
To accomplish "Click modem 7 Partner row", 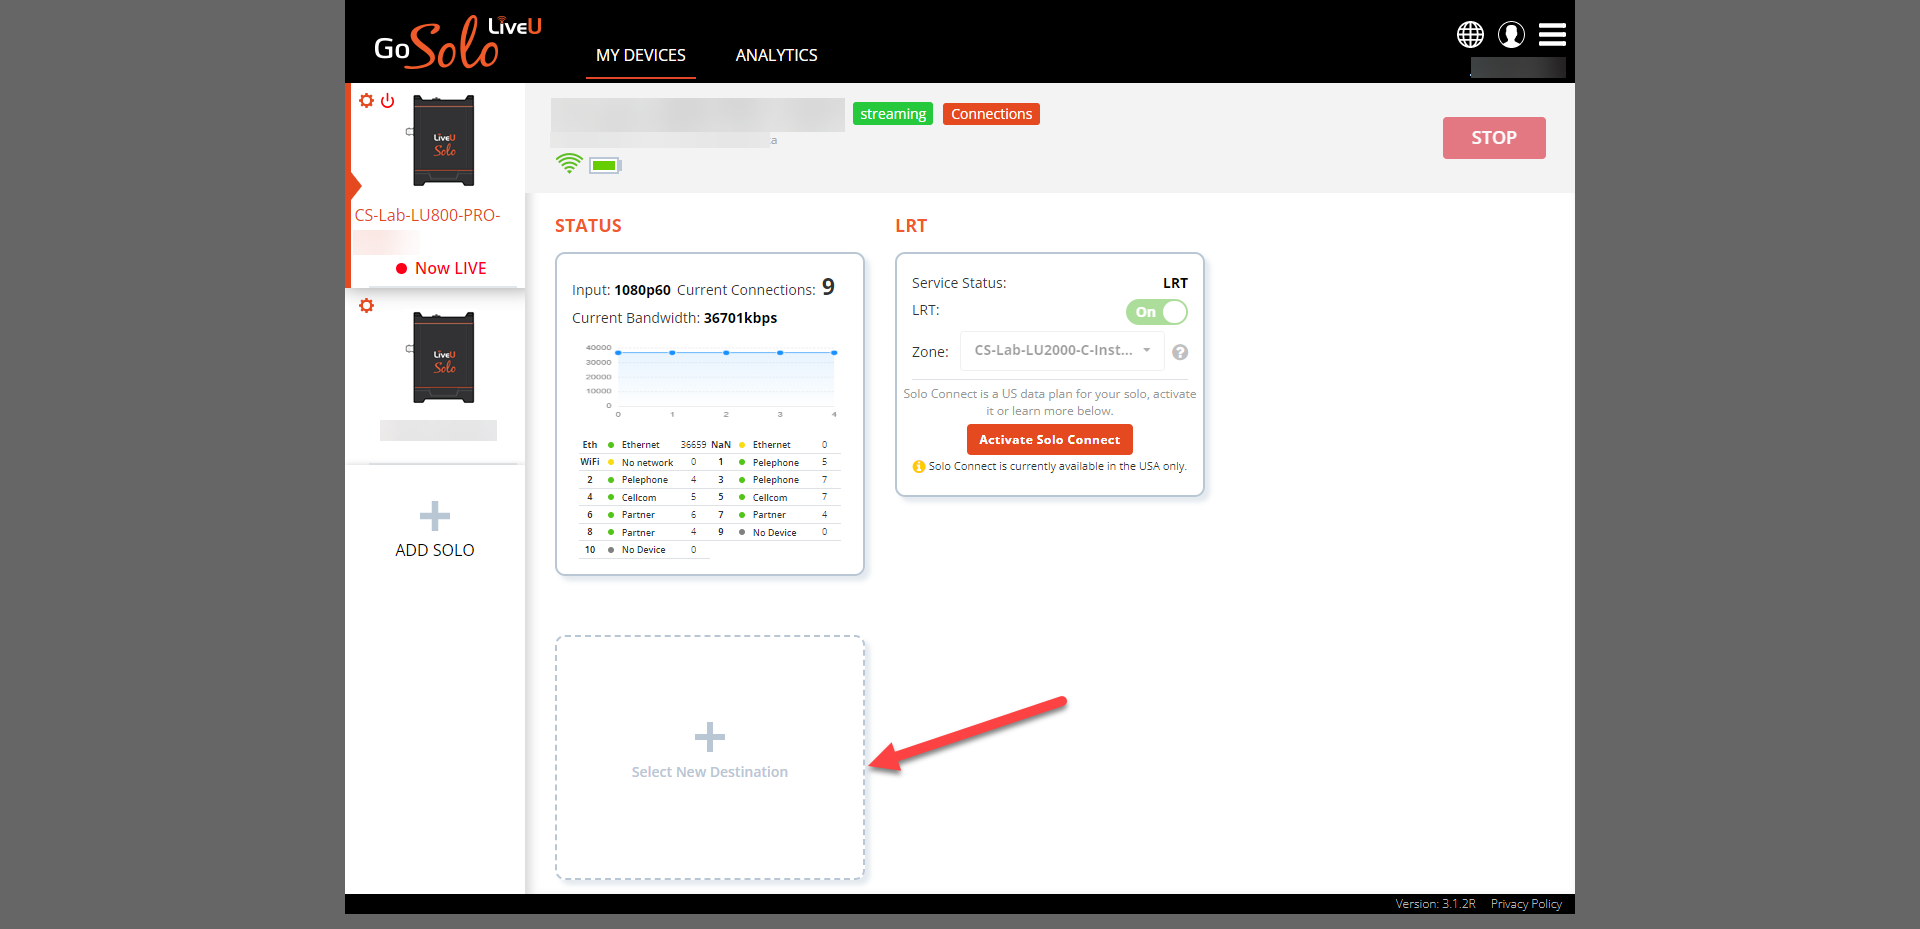I will click(775, 515).
